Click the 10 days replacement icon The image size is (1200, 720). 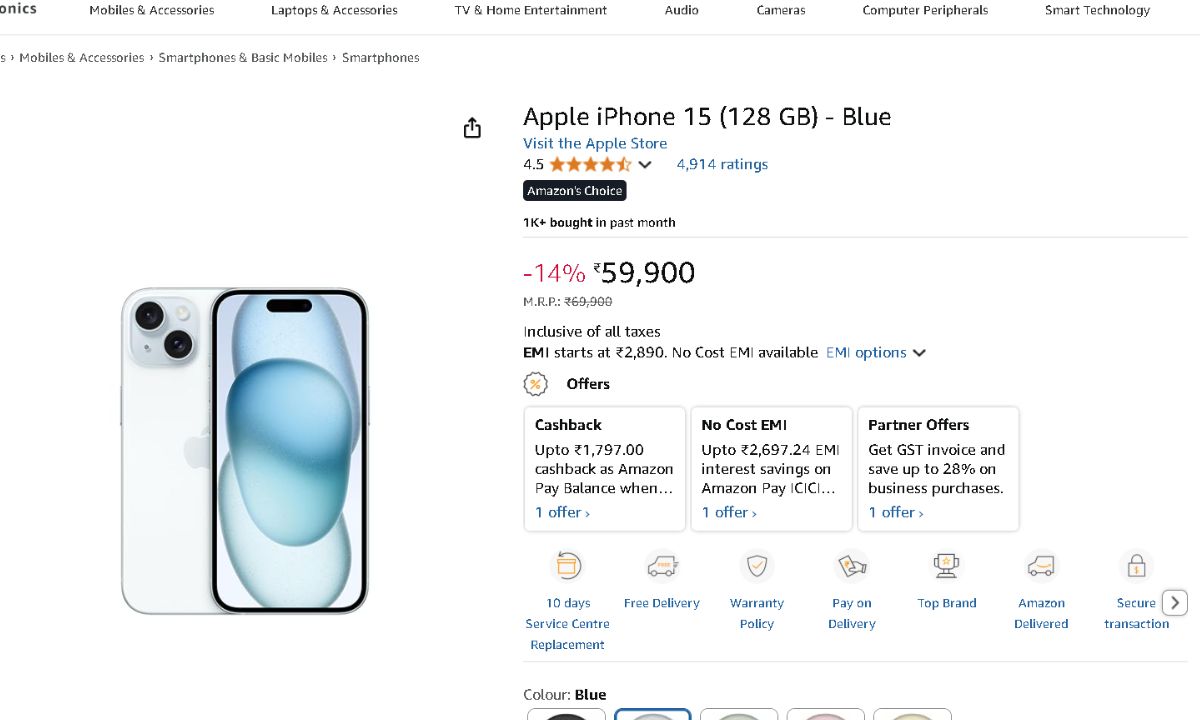coord(567,566)
